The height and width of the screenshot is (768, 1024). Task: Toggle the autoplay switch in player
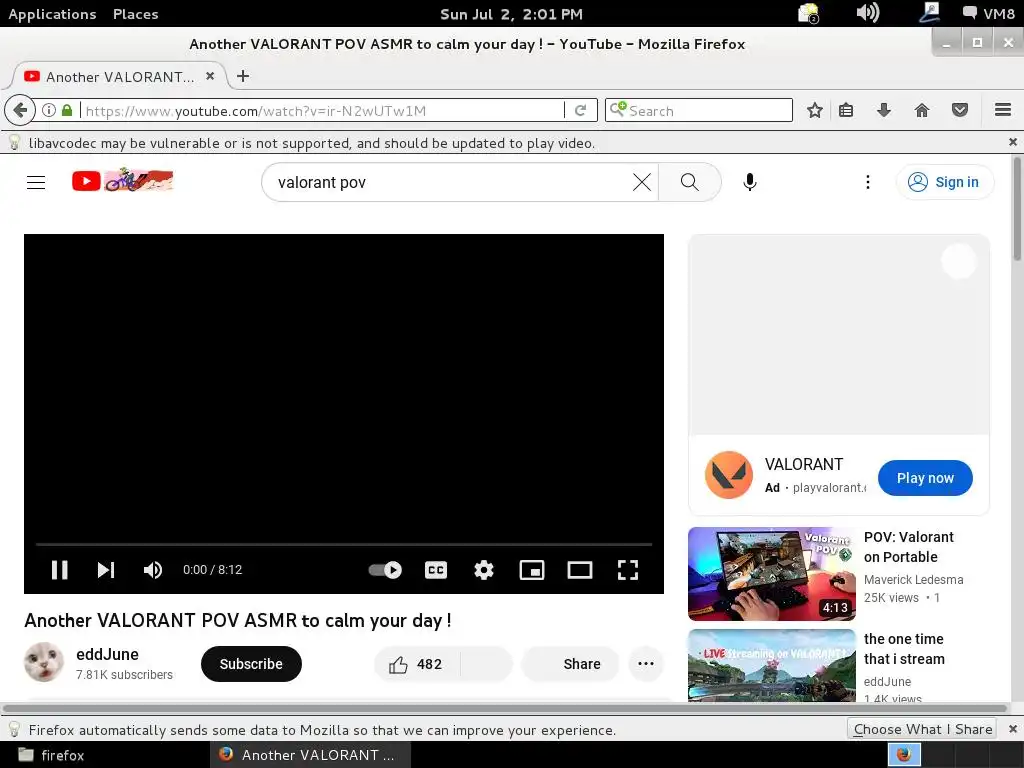click(x=385, y=569)
